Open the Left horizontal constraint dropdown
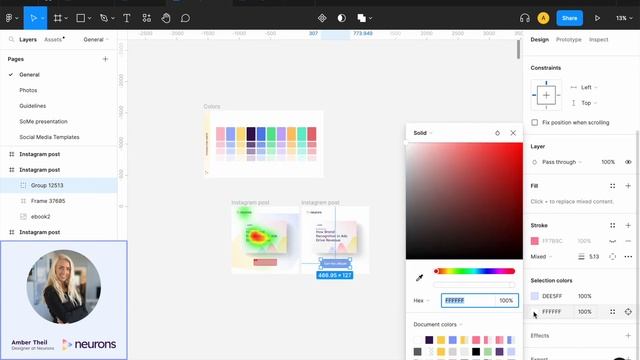 [589, 87]
